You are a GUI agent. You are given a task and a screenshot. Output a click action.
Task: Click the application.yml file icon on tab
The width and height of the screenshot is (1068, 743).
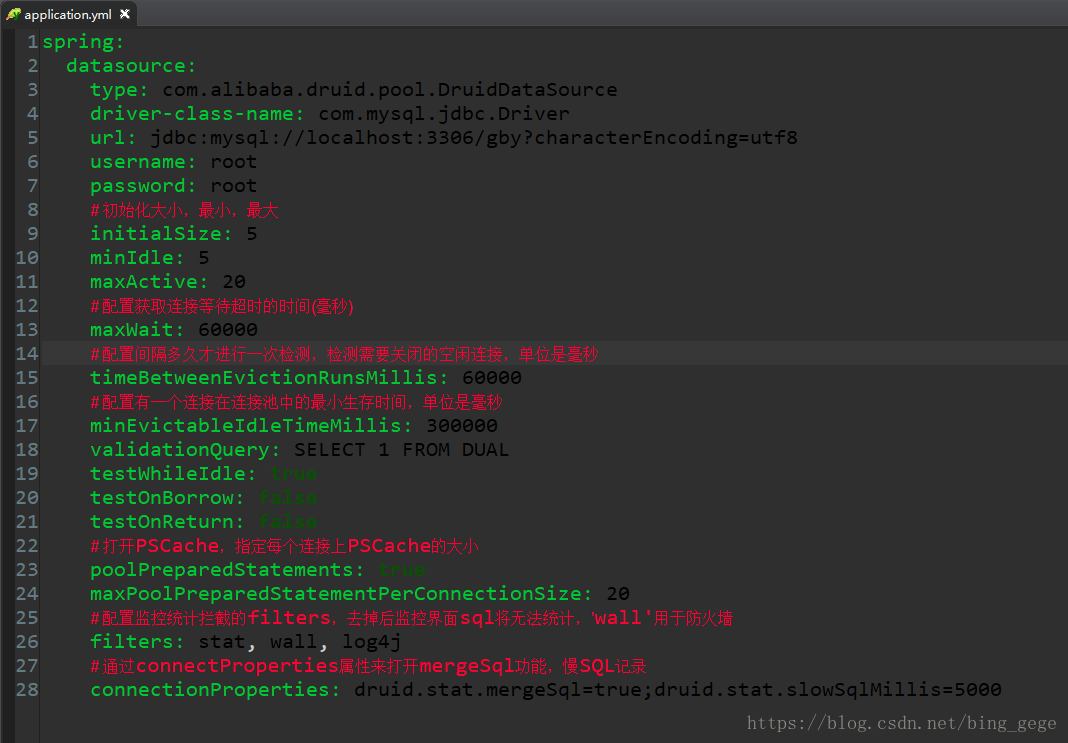[x=13, y=14]
